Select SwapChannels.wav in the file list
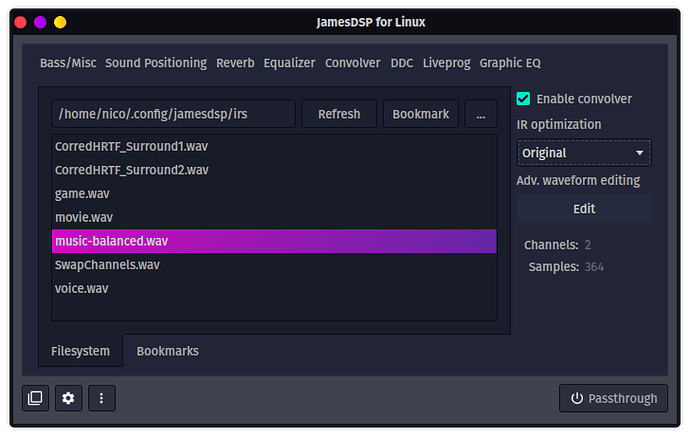 [274, 265]
